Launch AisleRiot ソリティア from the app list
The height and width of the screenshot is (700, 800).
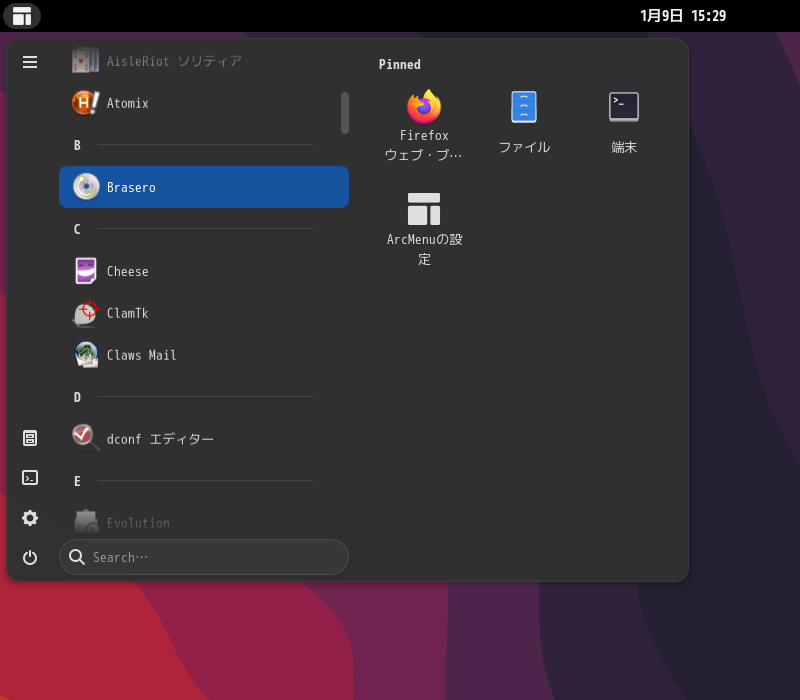(204, 61)
